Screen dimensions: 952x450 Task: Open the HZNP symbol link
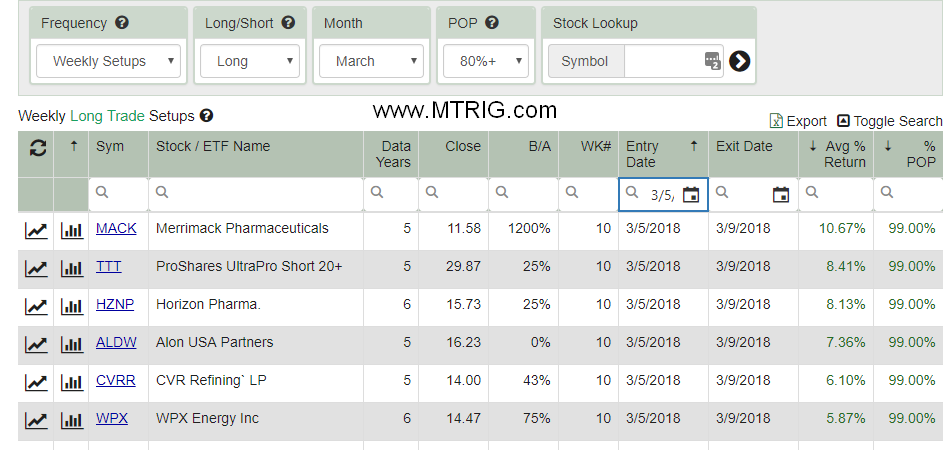[x=115, y=304]
